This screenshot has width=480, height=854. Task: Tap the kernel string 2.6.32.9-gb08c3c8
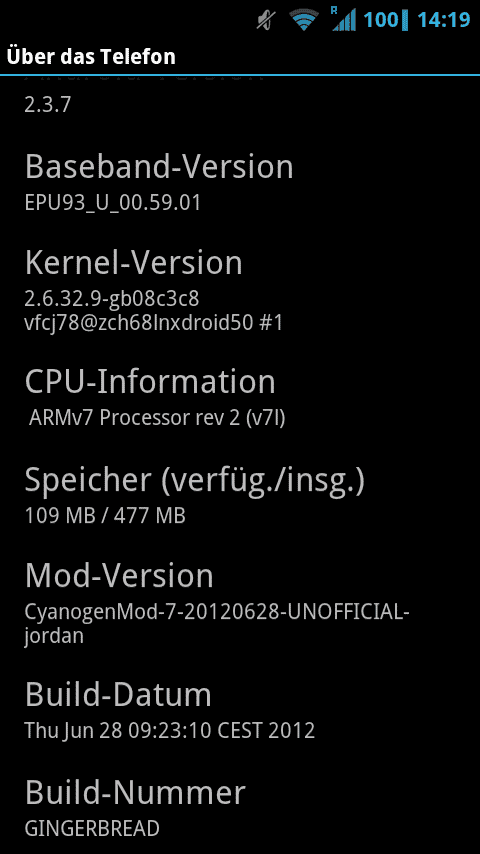[x=112, y=298]
